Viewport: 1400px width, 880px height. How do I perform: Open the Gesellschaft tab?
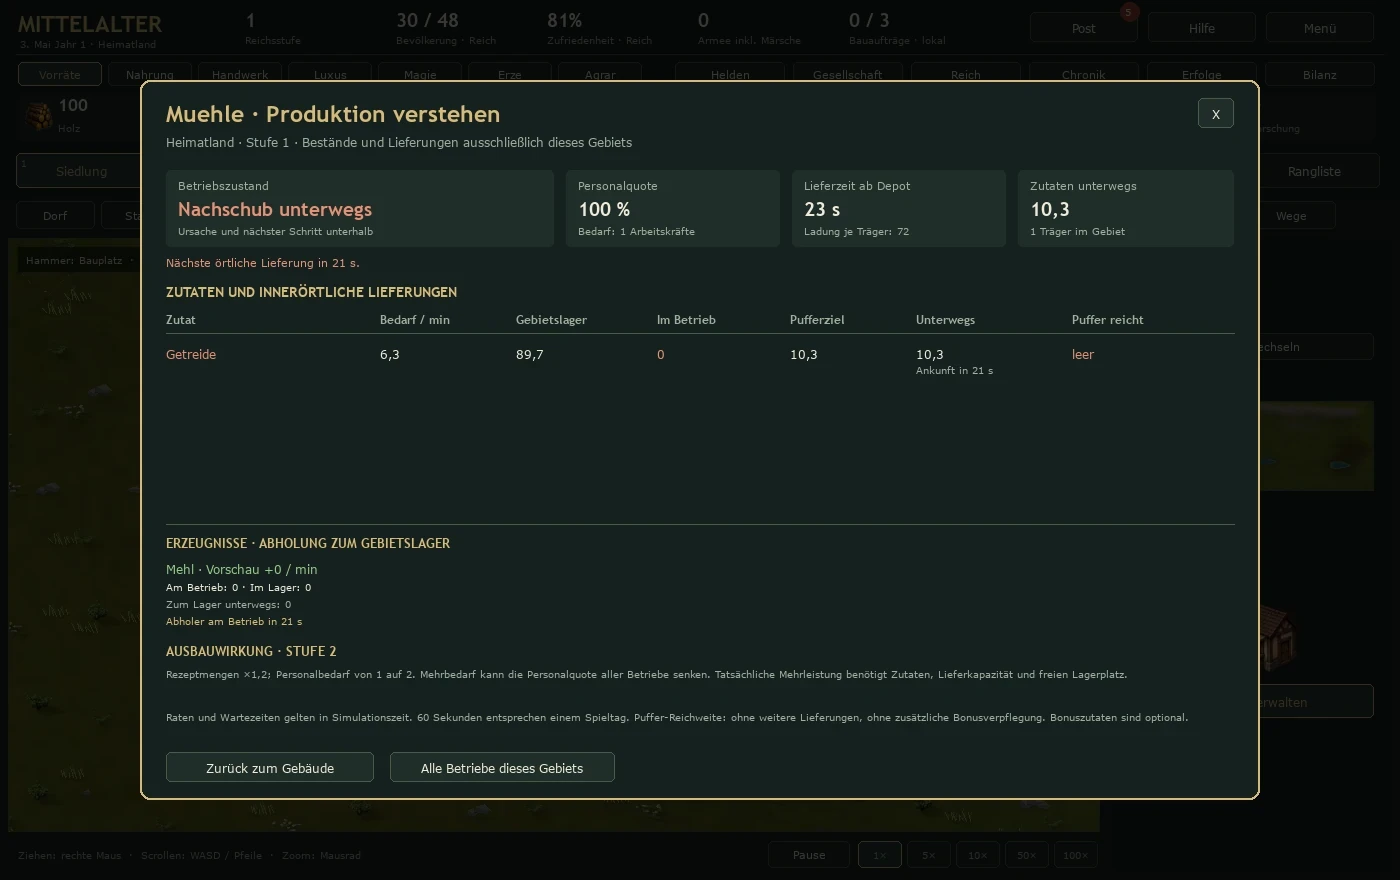coord(848,75)
